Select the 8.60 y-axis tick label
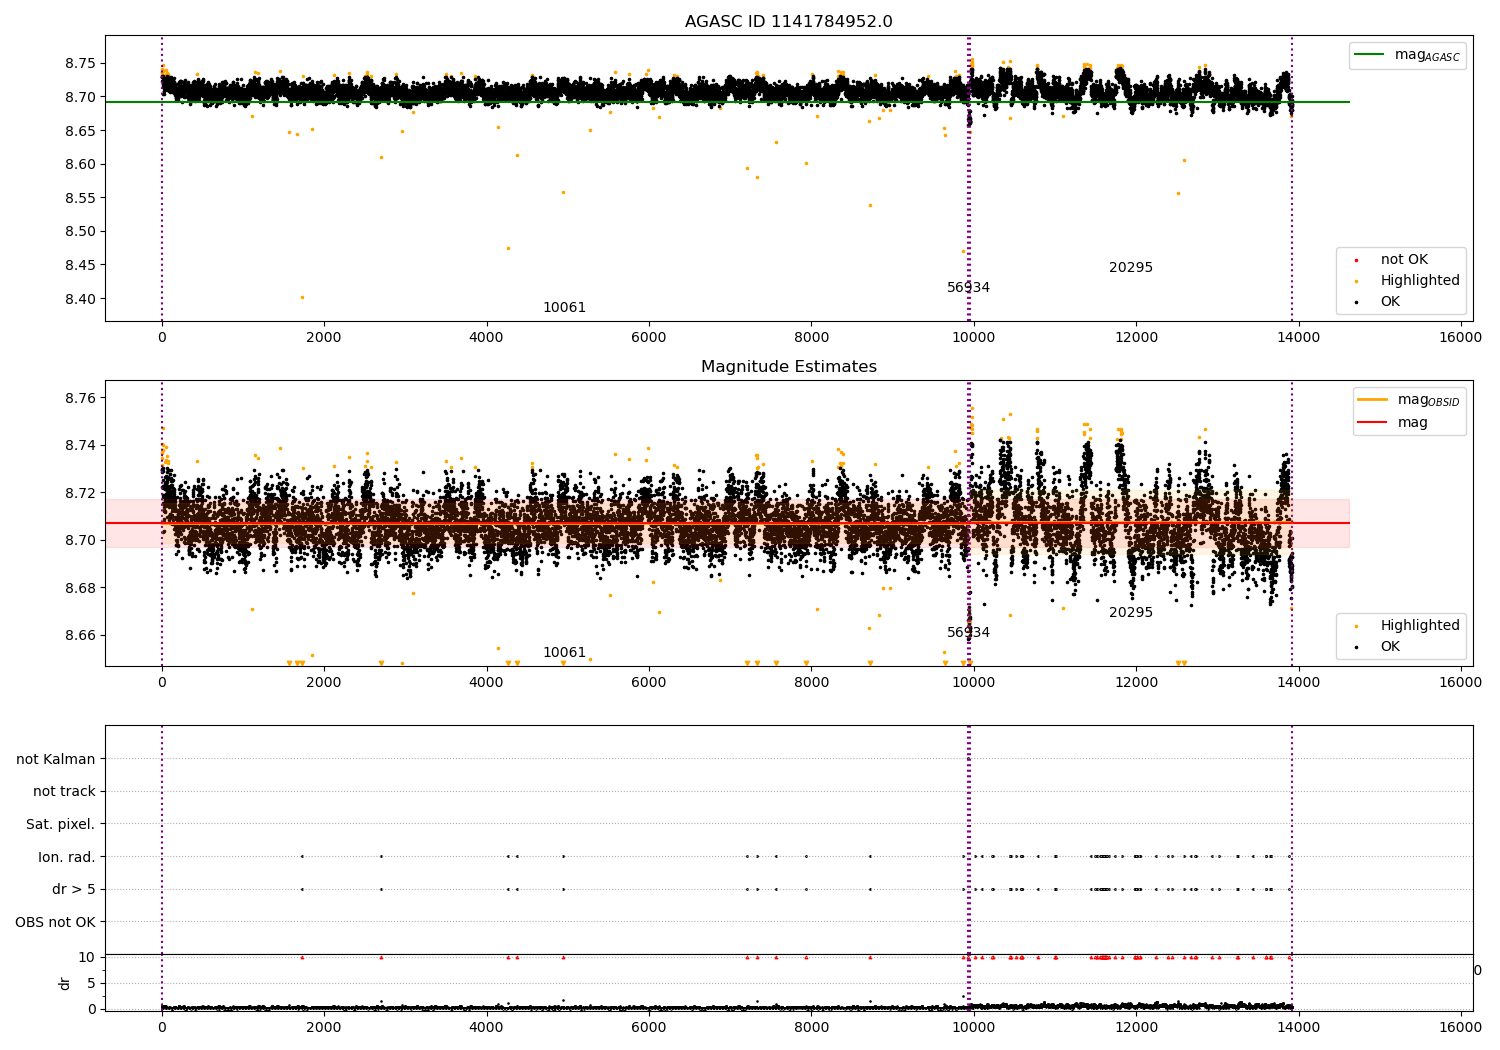Image resolution: width=1500 pixels, height=1050 pixels. [80, 164]
